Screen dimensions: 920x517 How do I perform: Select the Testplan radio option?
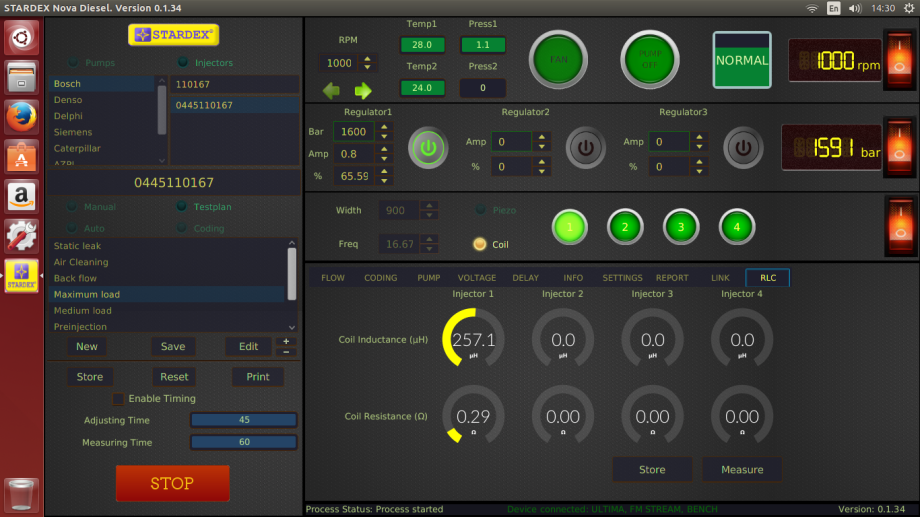click(x=182, y=207)
